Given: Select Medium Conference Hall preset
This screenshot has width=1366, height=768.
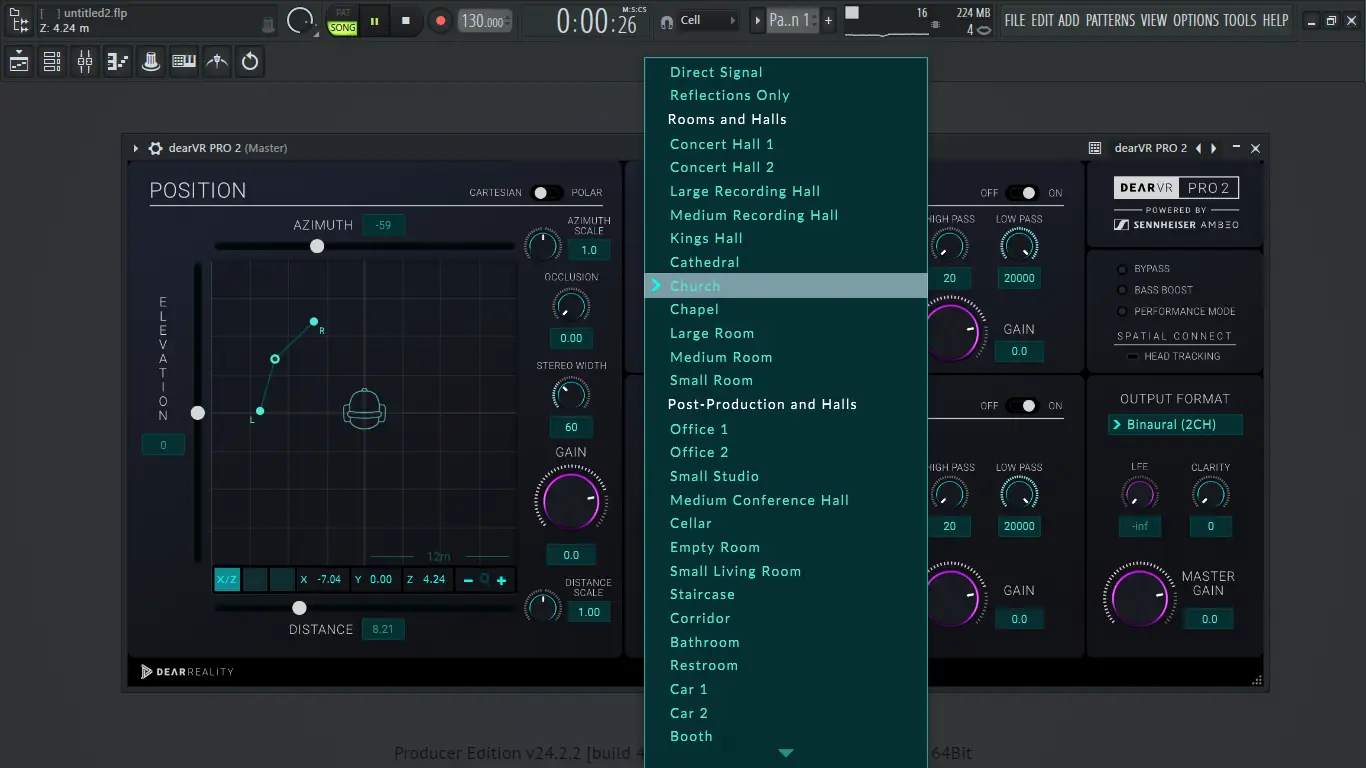Looking at the screenshot, I should tap(759, 500).
